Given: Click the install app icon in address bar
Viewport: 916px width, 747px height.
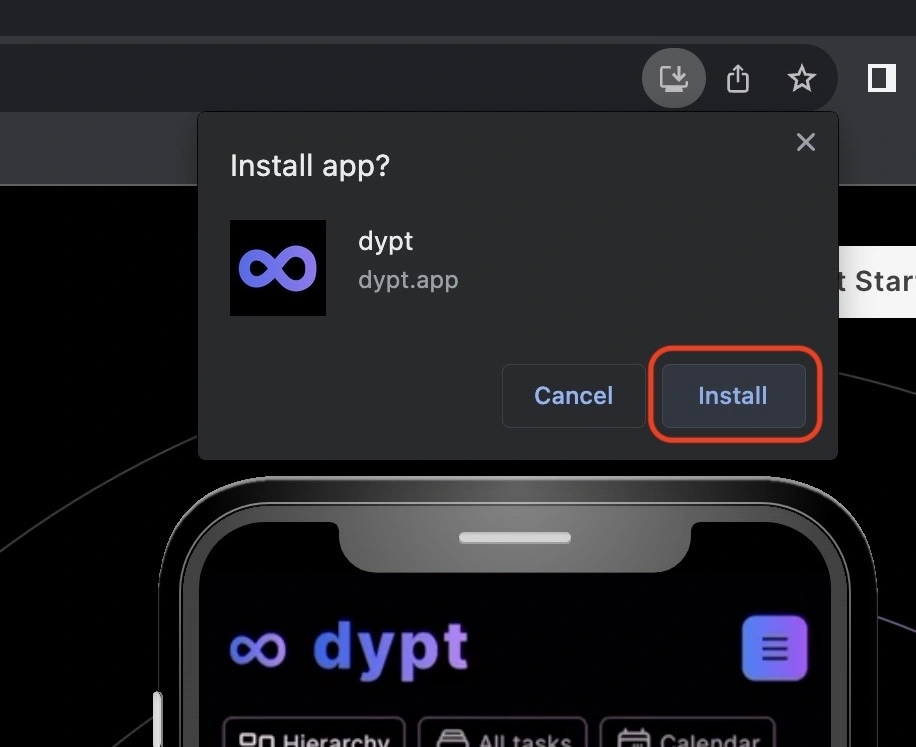Looking at the screenshot, I should [674, 77].
